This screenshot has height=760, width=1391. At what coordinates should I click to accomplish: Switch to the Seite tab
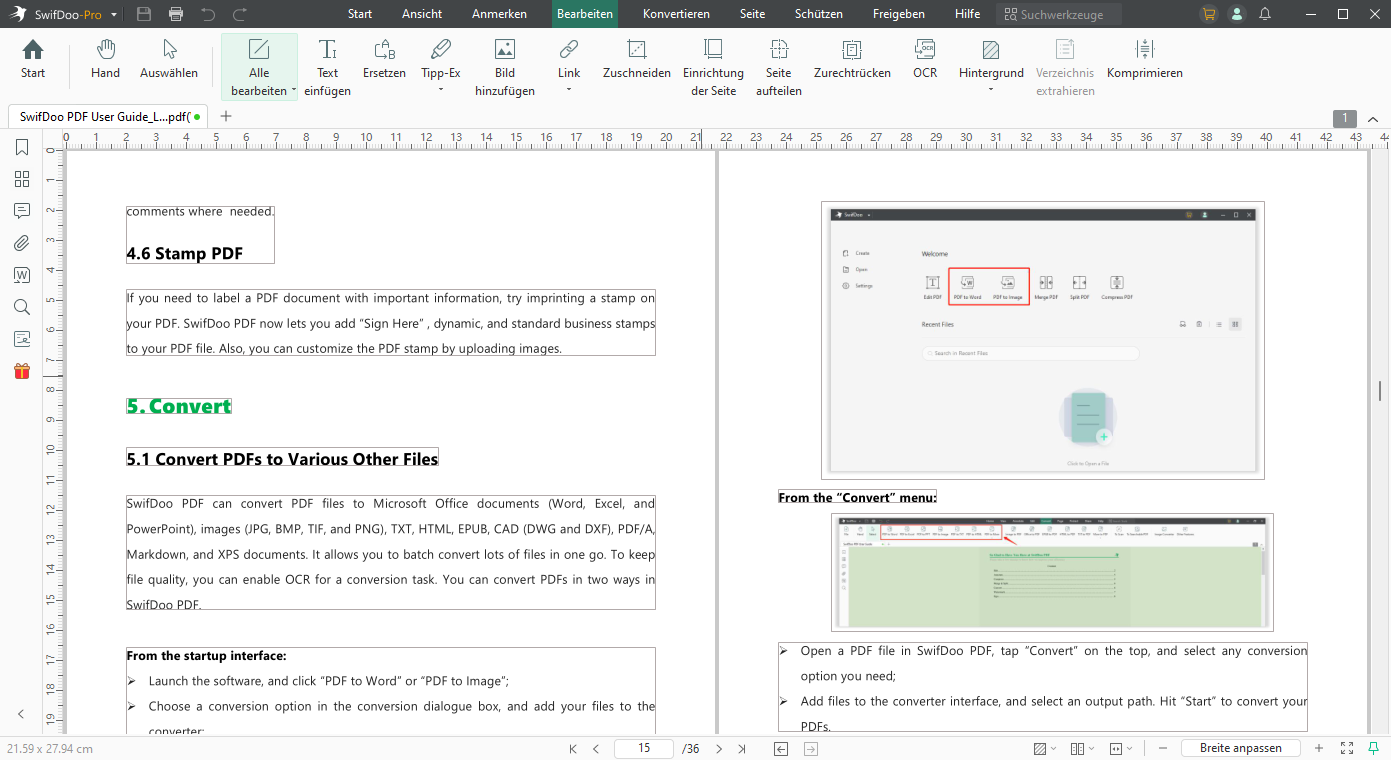click(752, 14)
